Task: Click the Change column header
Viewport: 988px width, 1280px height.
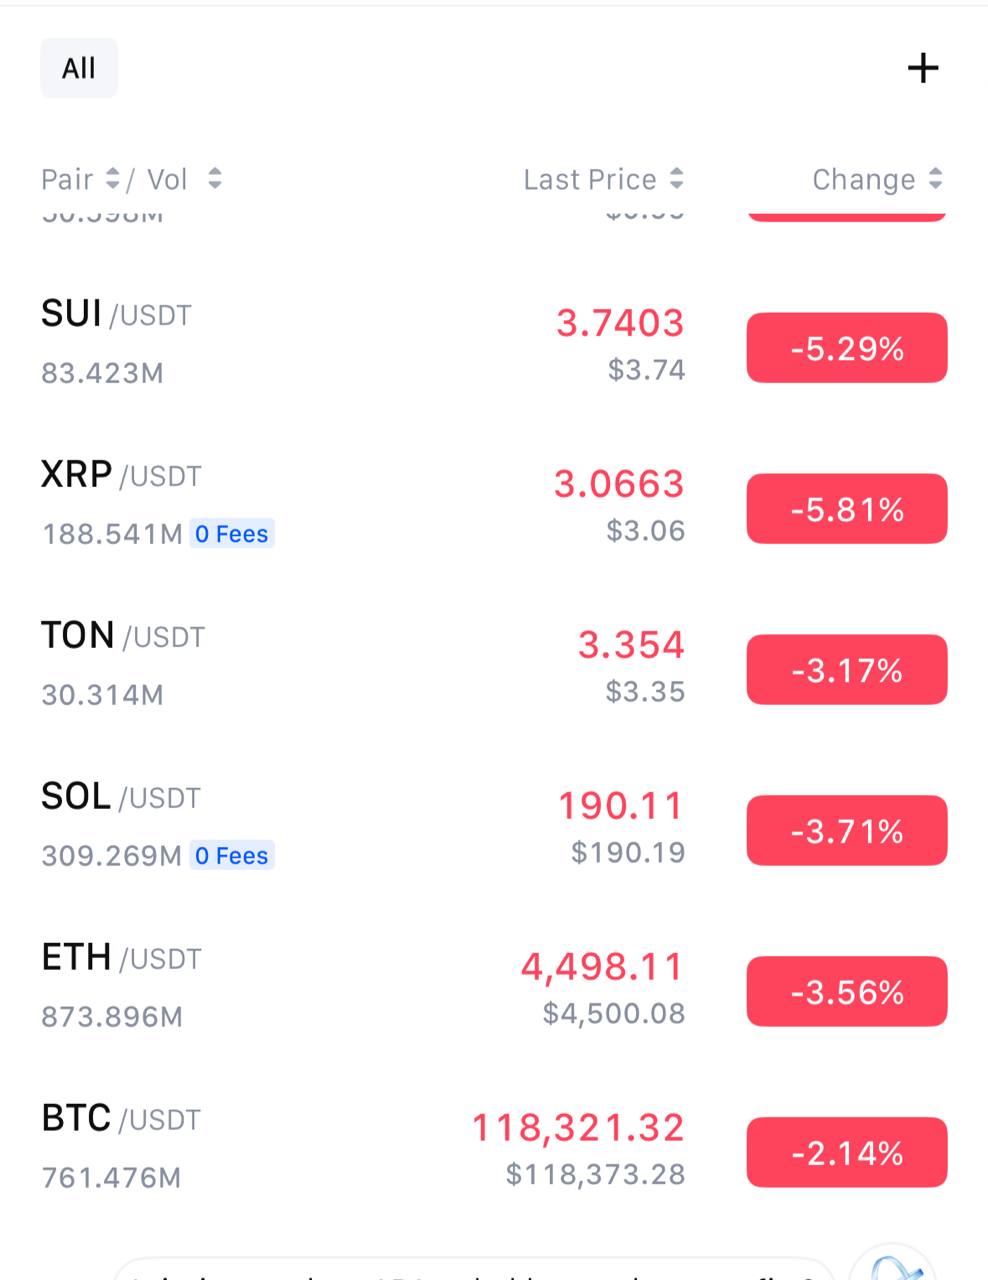Action: [864, 179]
